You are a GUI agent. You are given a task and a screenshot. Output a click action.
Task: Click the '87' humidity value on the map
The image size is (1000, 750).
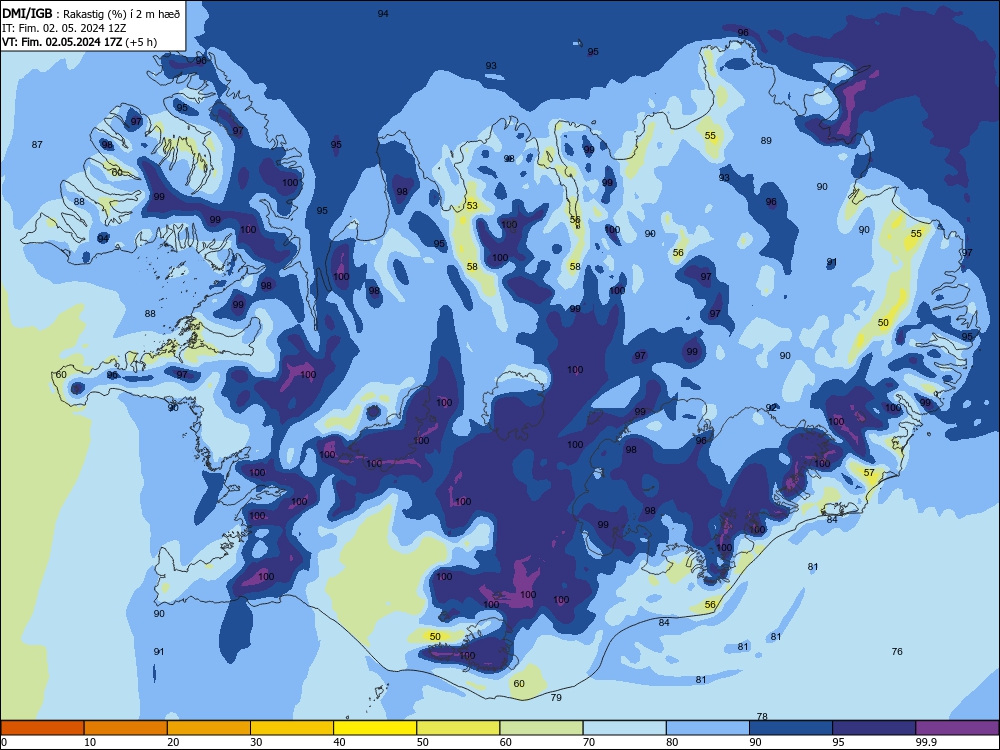click(x=37, y=145)
